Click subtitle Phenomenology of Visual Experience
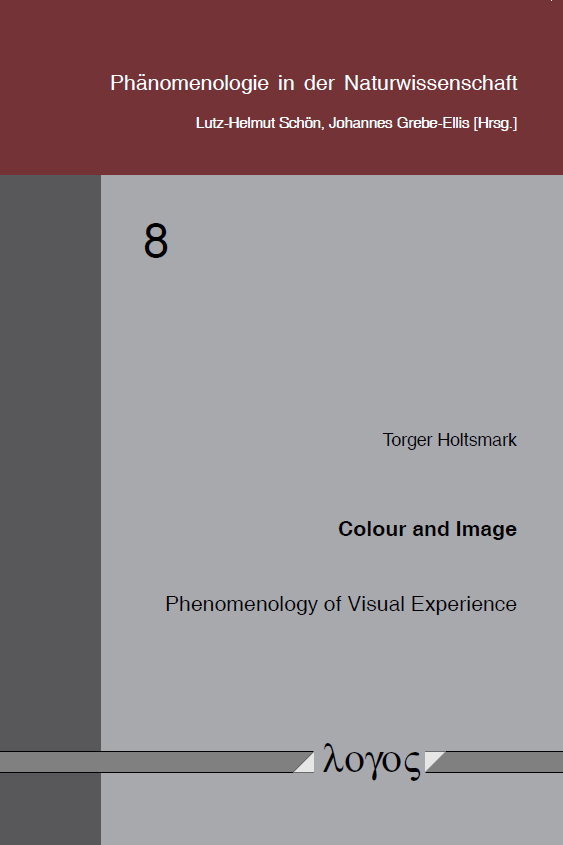Viewport: 563px width, 845px height. pyautogui.click(x=341, y=604)
